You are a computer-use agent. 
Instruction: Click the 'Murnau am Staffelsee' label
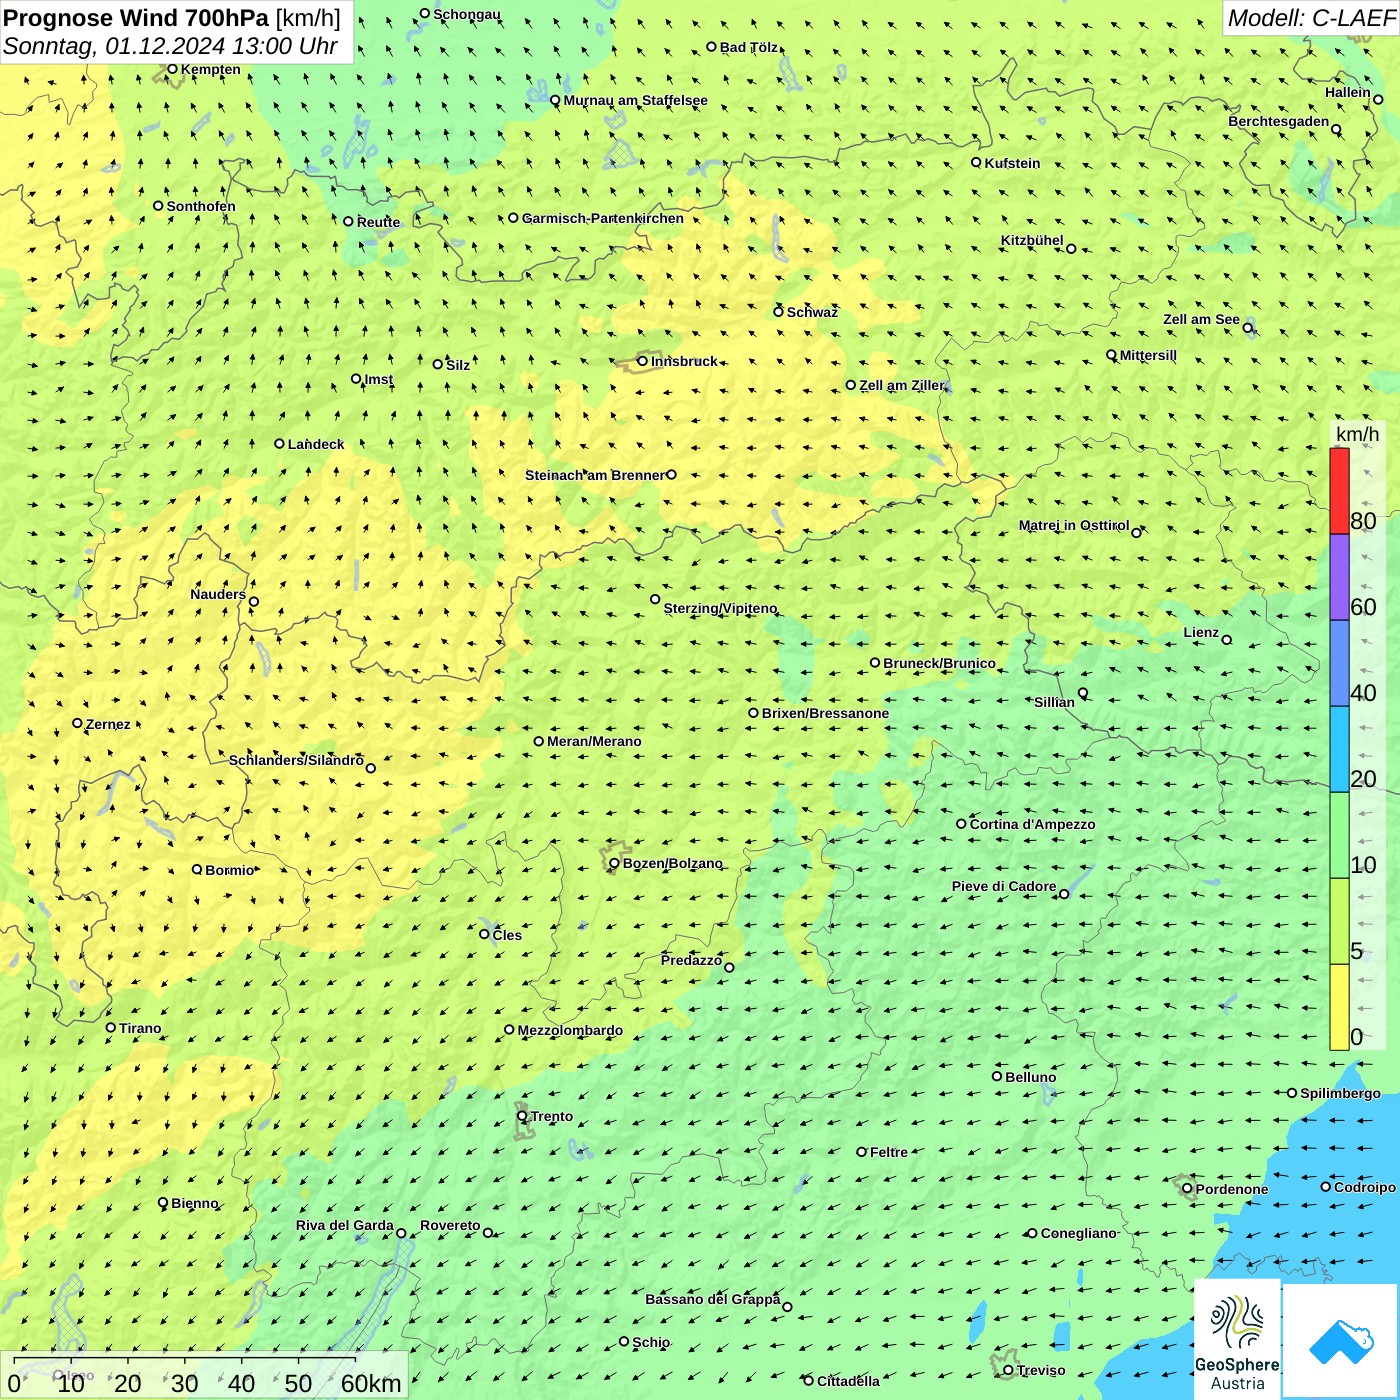[636, 100]
